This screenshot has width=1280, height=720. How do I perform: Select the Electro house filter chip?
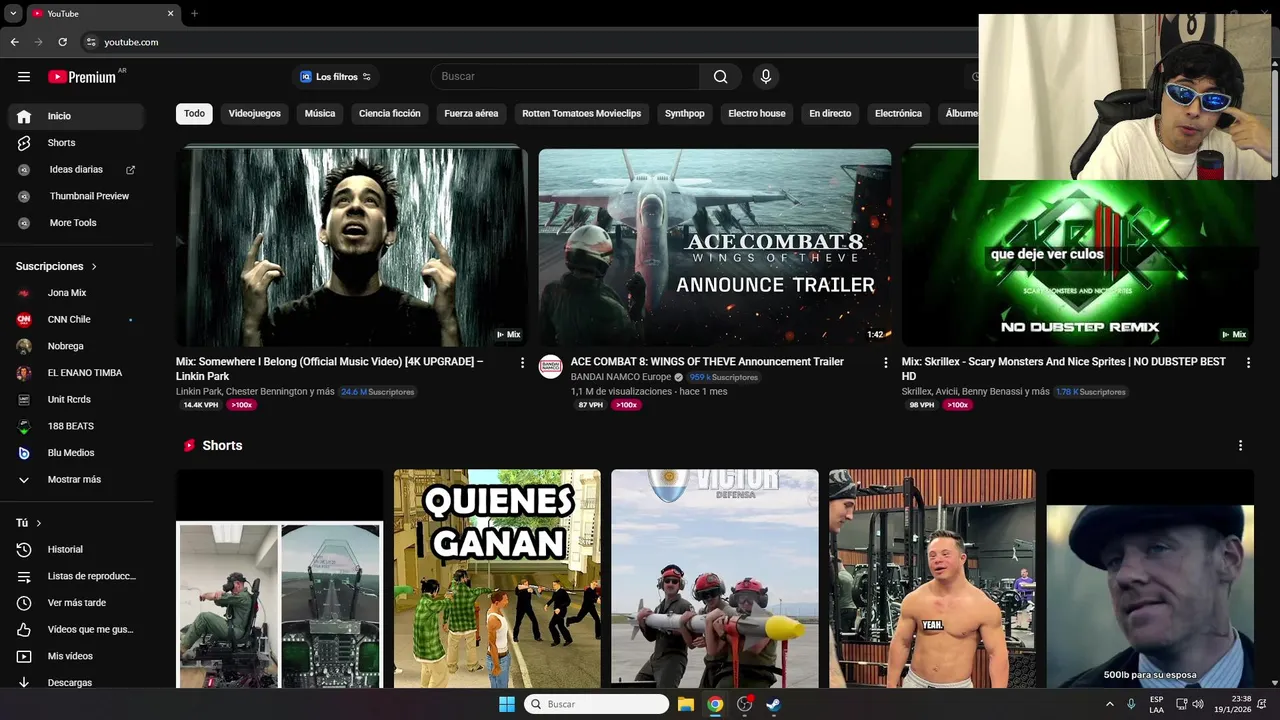757,114
